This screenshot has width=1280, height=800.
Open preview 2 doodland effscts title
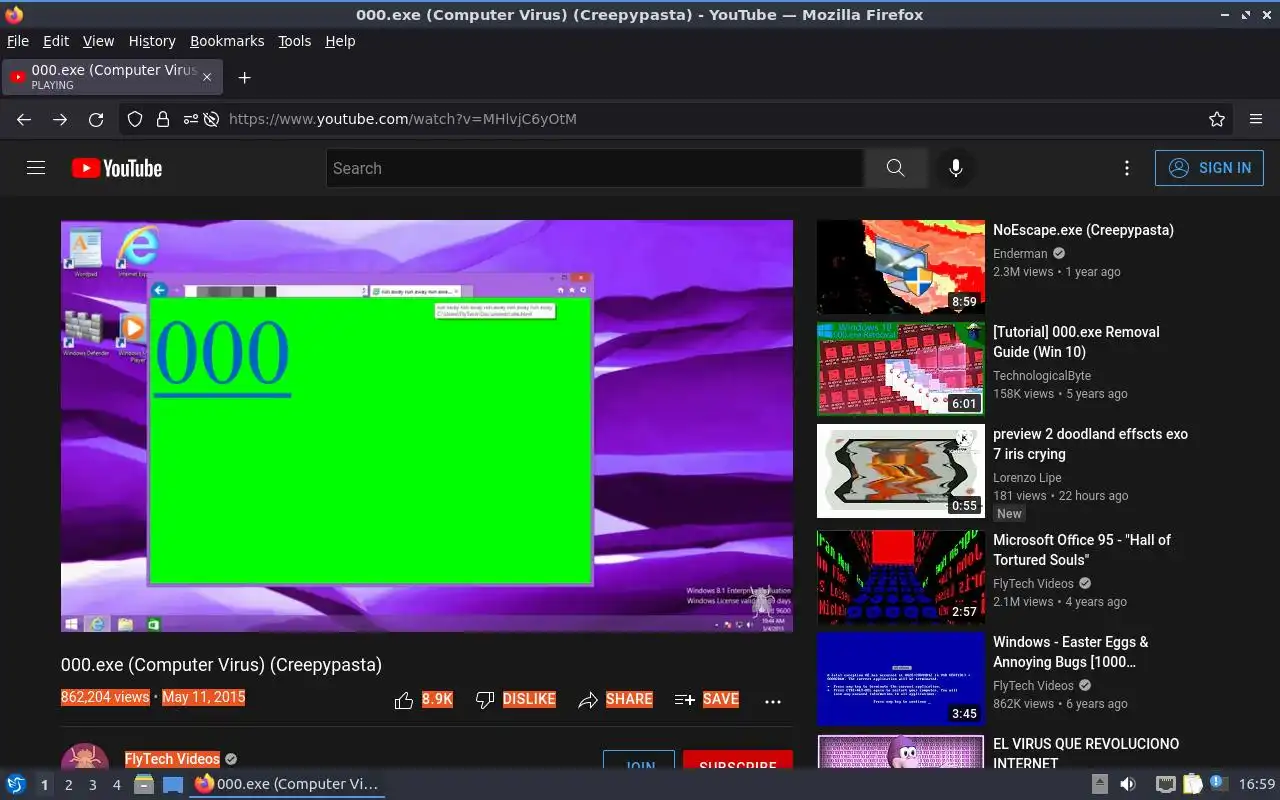pos(1090,444)
